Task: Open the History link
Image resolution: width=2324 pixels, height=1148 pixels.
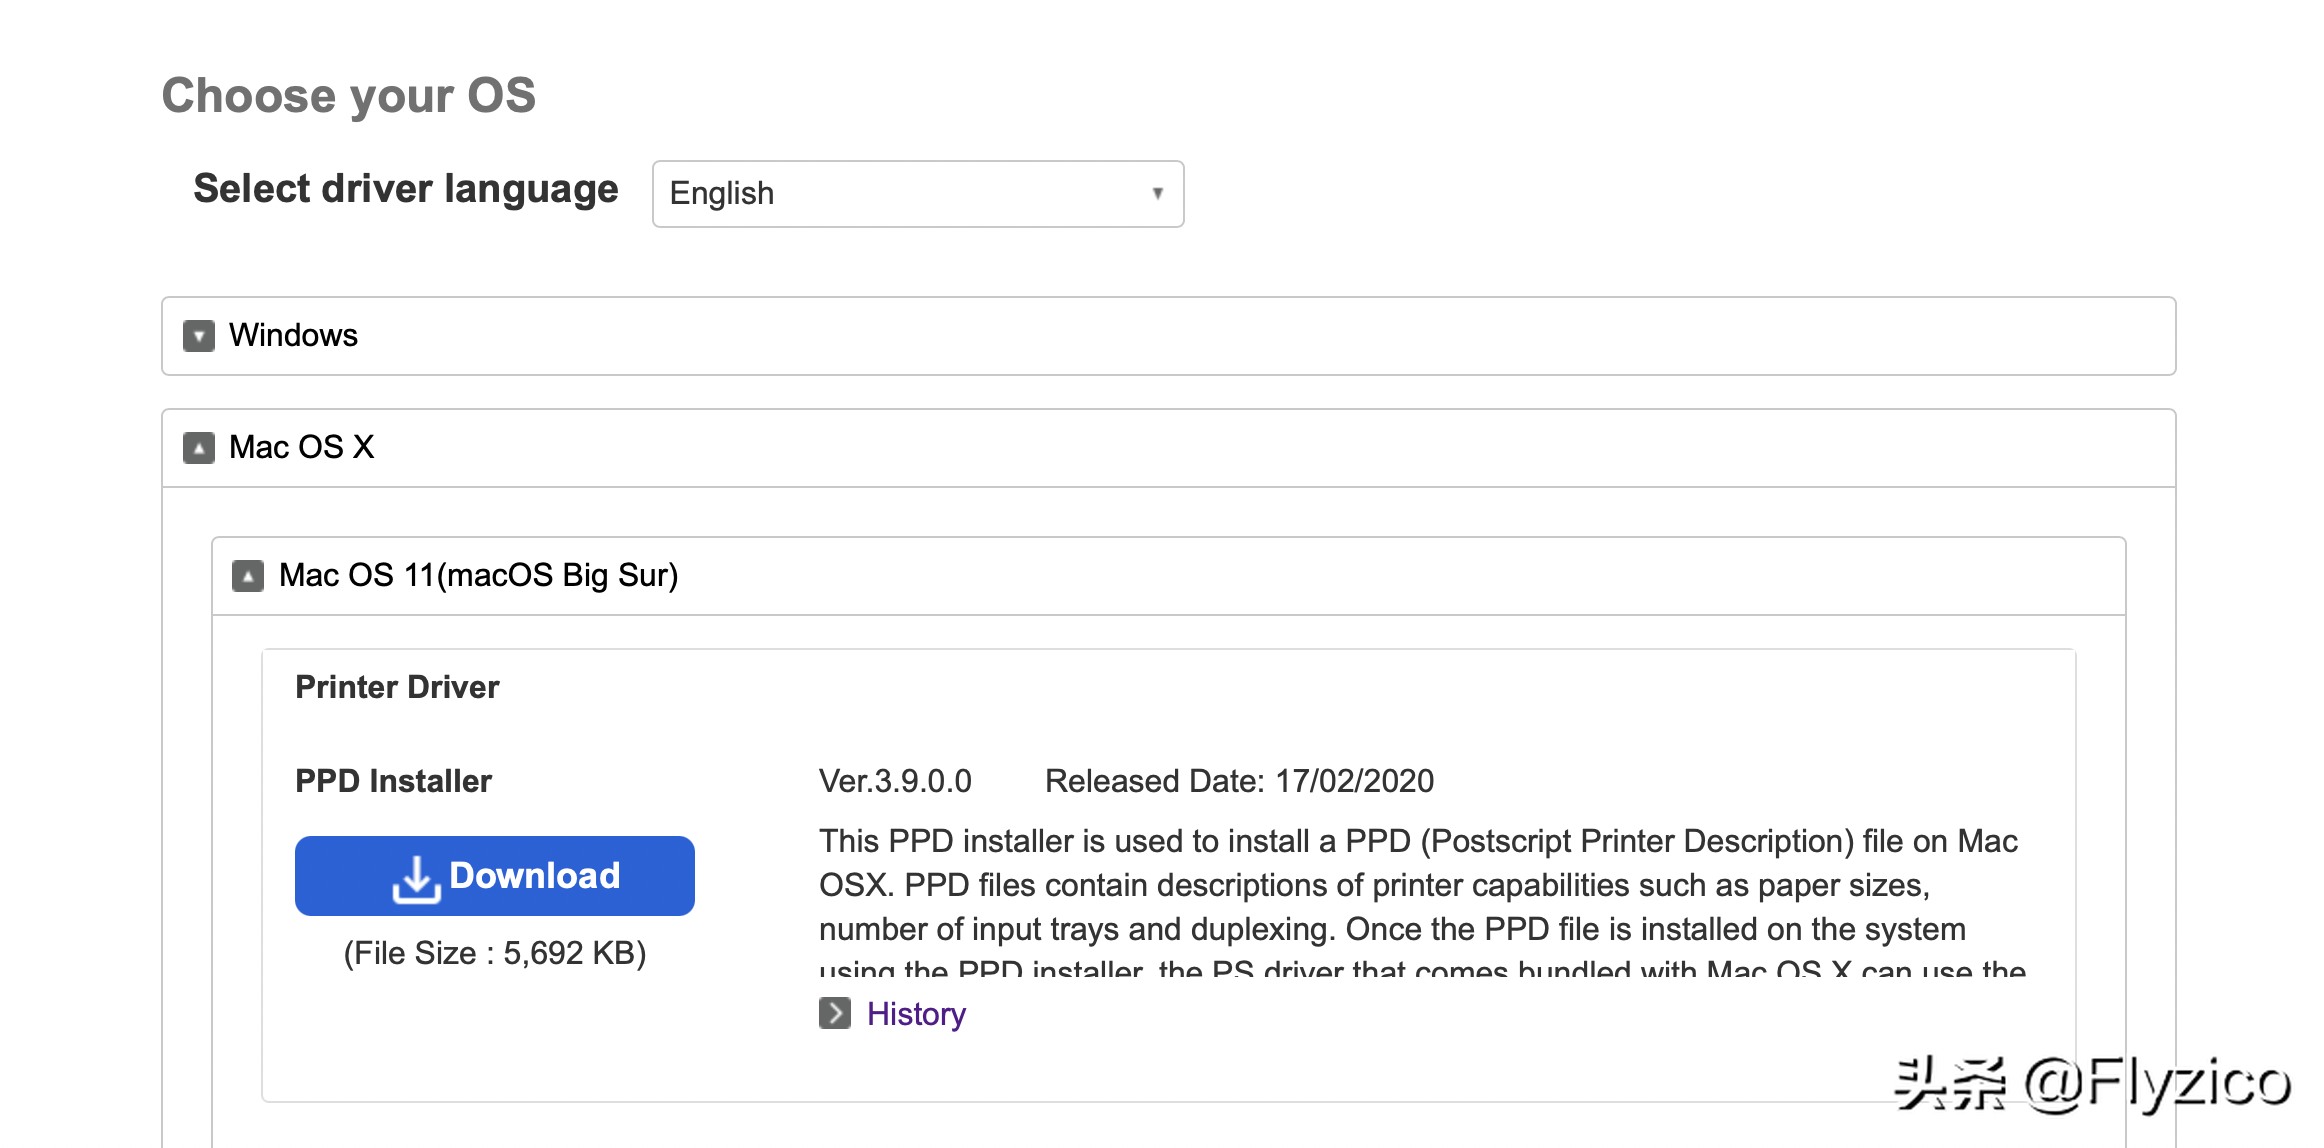Action: coord(916,1014)
